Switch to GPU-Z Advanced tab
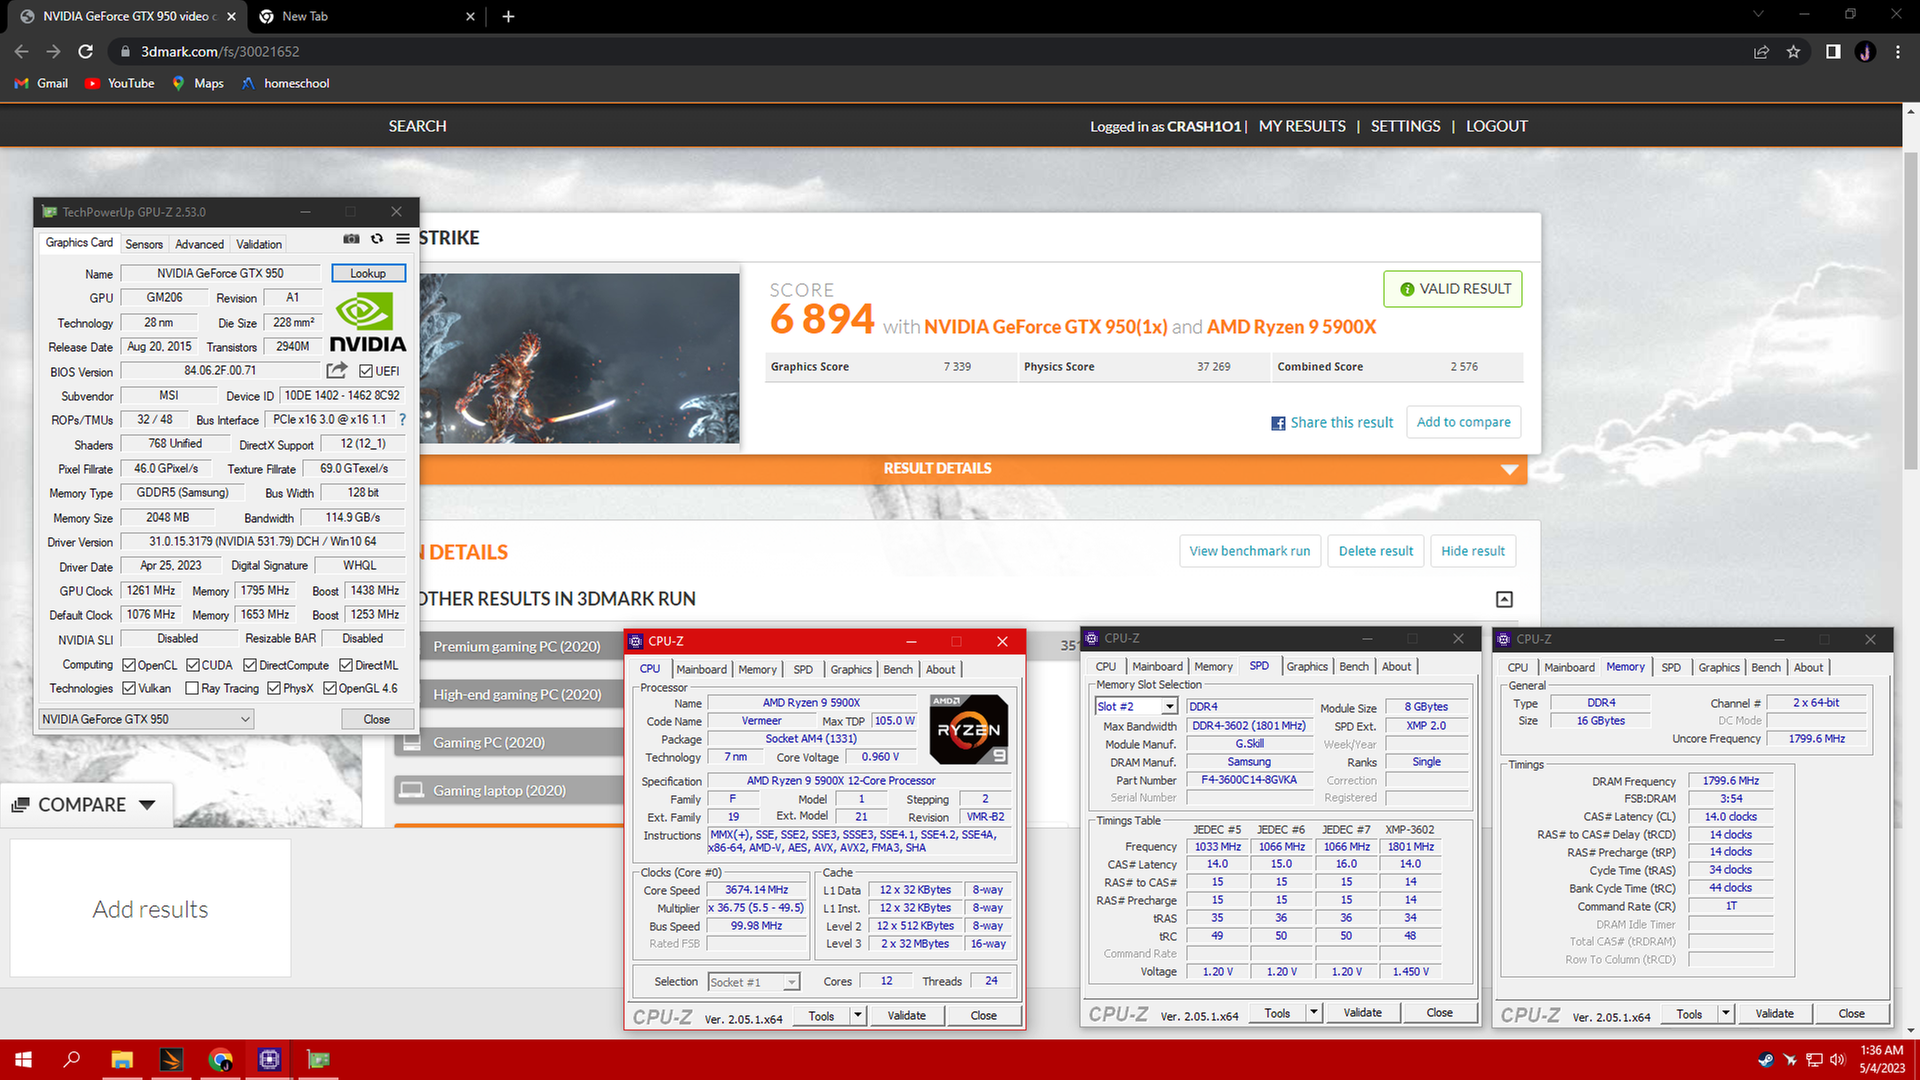The height and width of the screenshot is (1080, 1920). [199, 244]
